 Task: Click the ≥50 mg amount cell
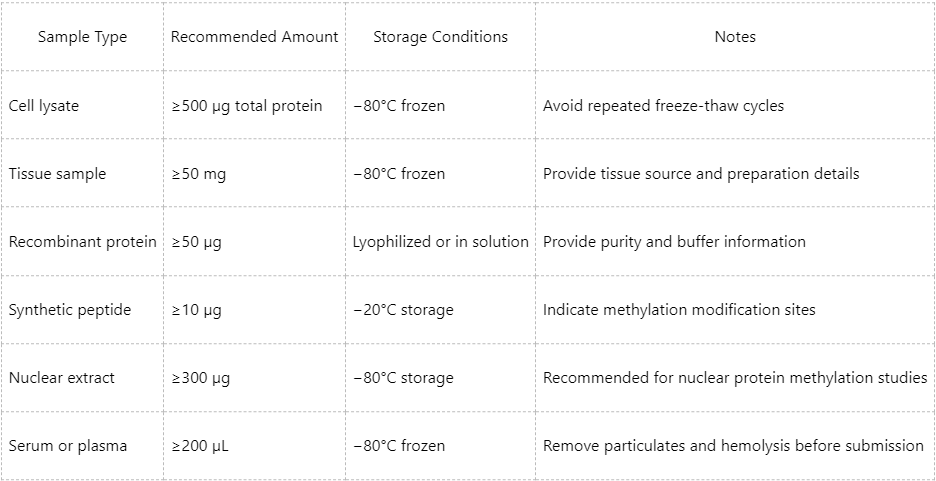(x=199, y=173)
